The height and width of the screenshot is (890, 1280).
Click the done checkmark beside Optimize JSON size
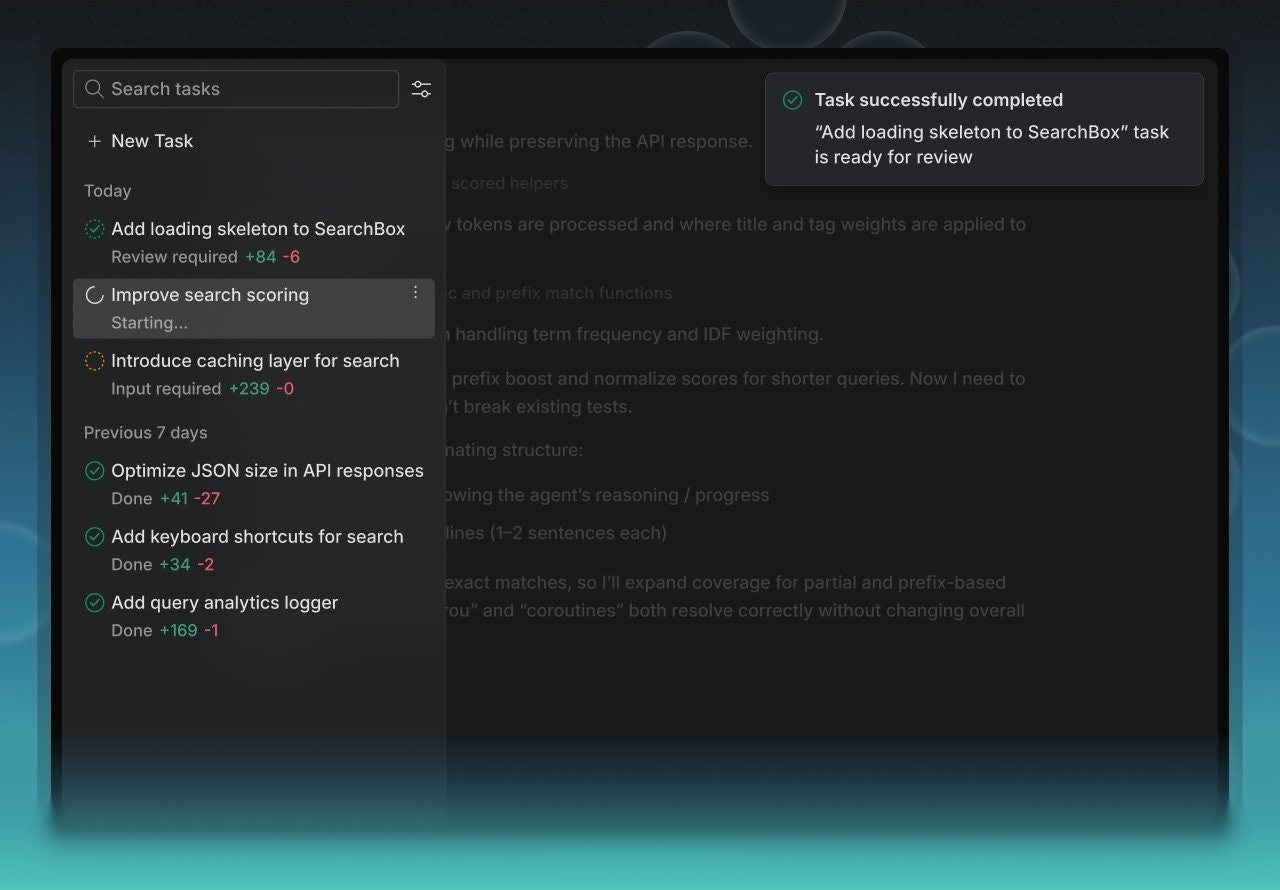(95, 470)
